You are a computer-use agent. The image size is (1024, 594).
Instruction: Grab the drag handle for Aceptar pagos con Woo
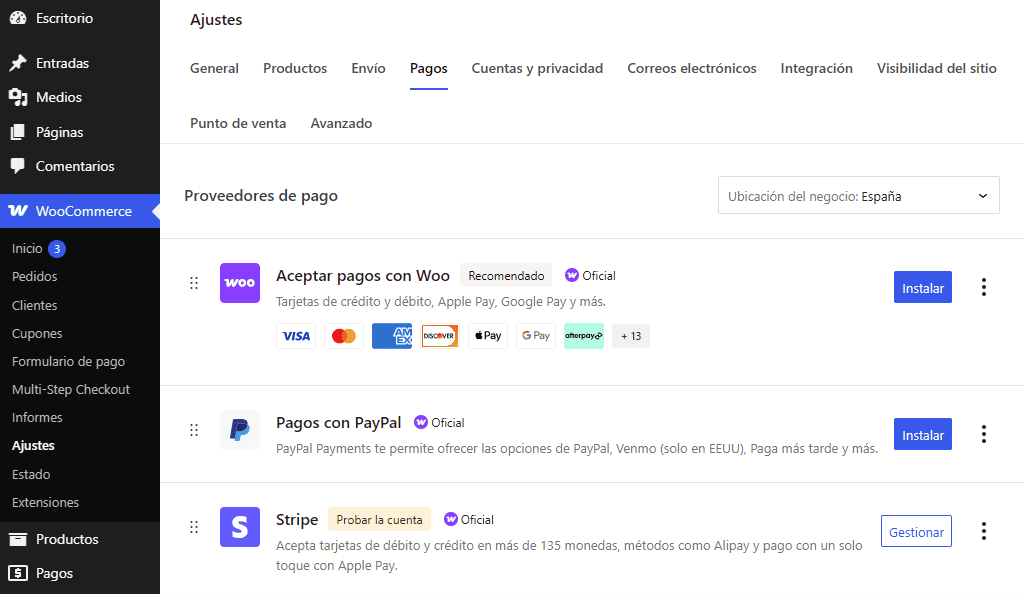coord(194,283)
